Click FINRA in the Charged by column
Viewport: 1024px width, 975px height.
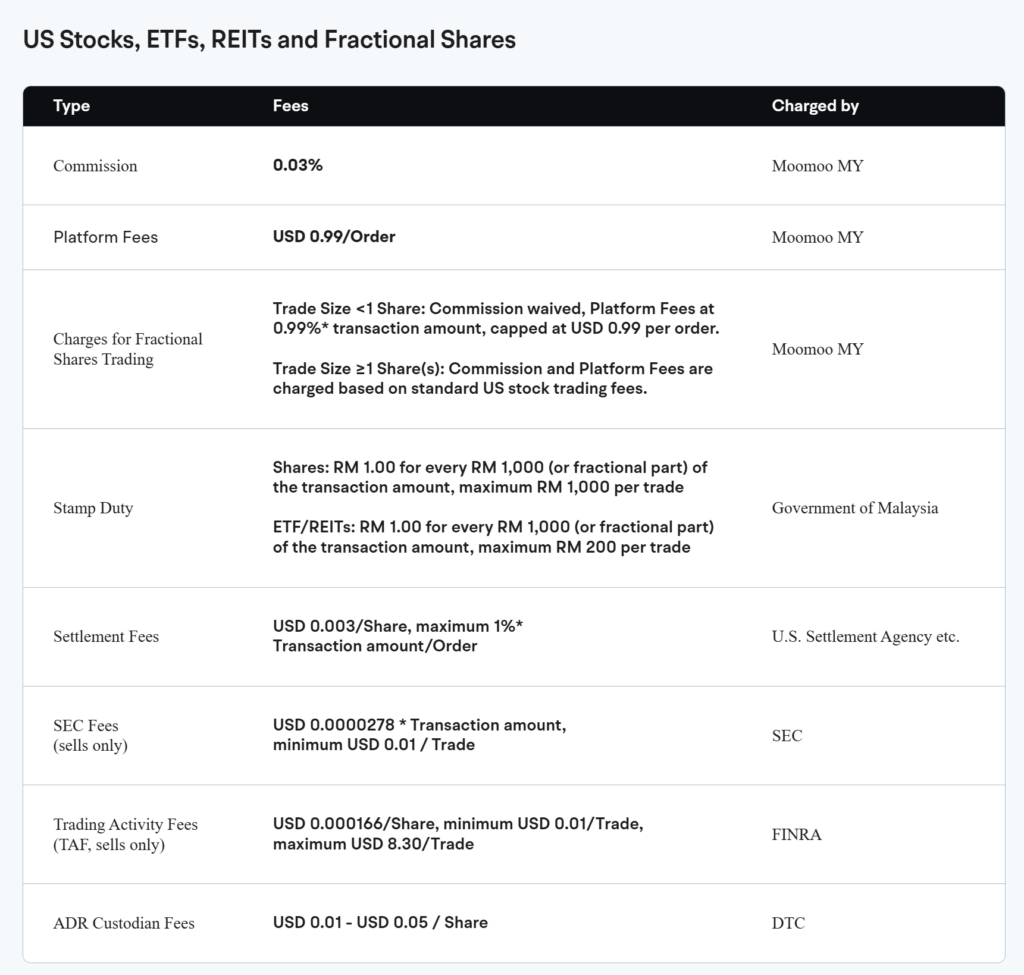(x=797, y=834)
